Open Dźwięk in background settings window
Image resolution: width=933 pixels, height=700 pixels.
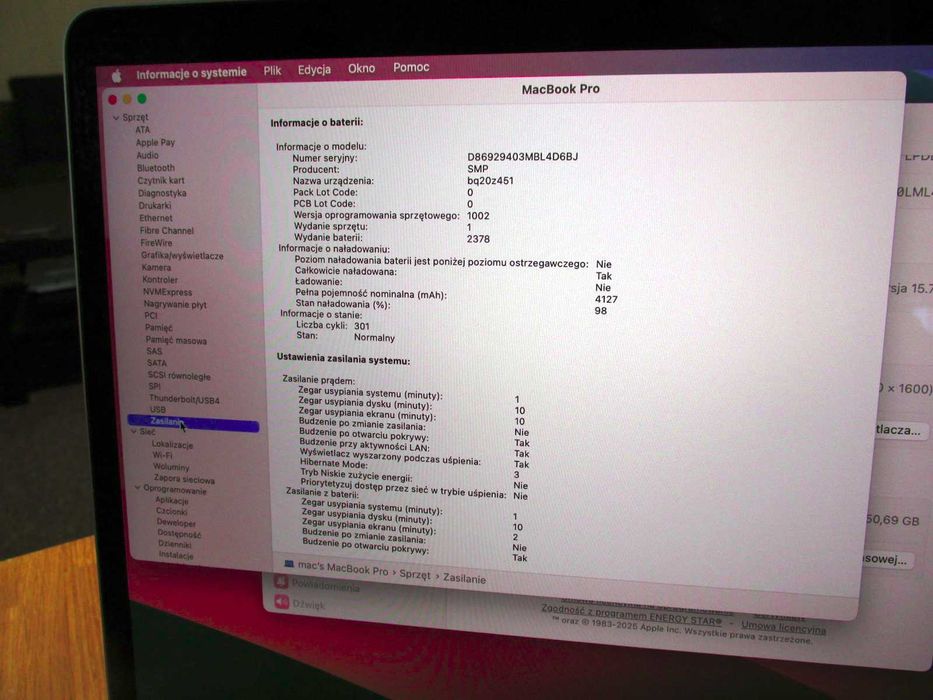[x=308, y=604]
